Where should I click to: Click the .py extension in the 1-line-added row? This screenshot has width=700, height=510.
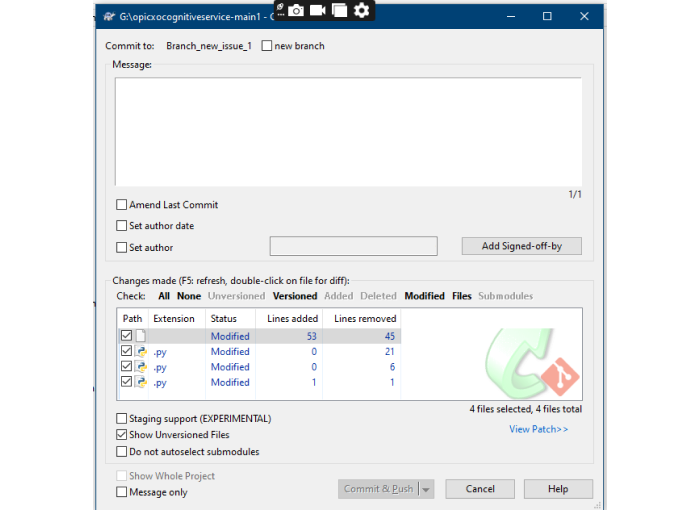(x=160, y=383)
